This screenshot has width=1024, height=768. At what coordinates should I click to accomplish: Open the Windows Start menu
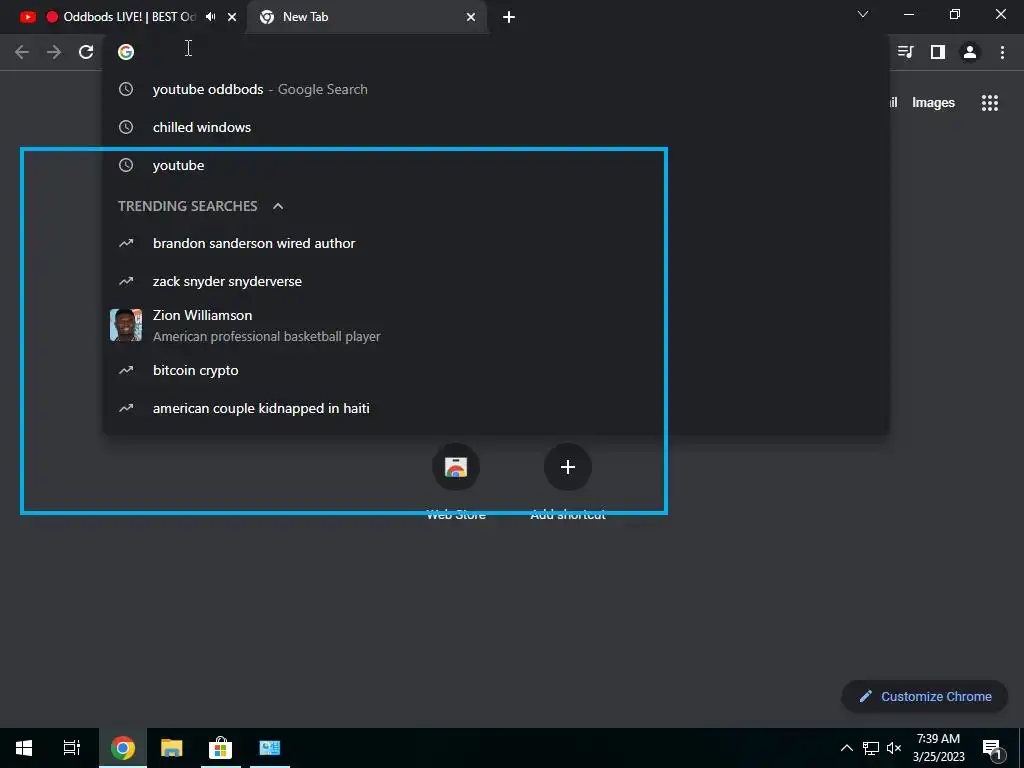24,748
